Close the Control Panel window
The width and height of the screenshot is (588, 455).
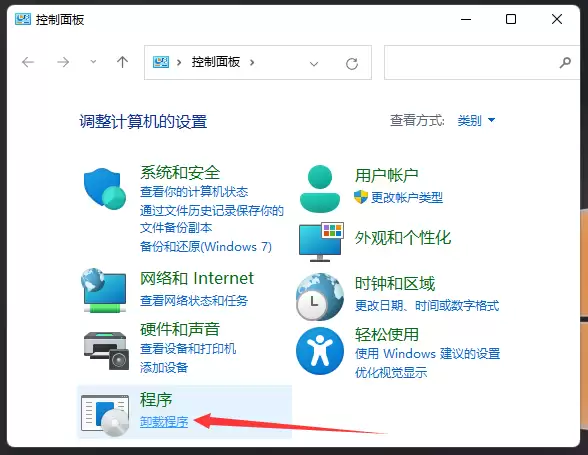click(557, 19)
